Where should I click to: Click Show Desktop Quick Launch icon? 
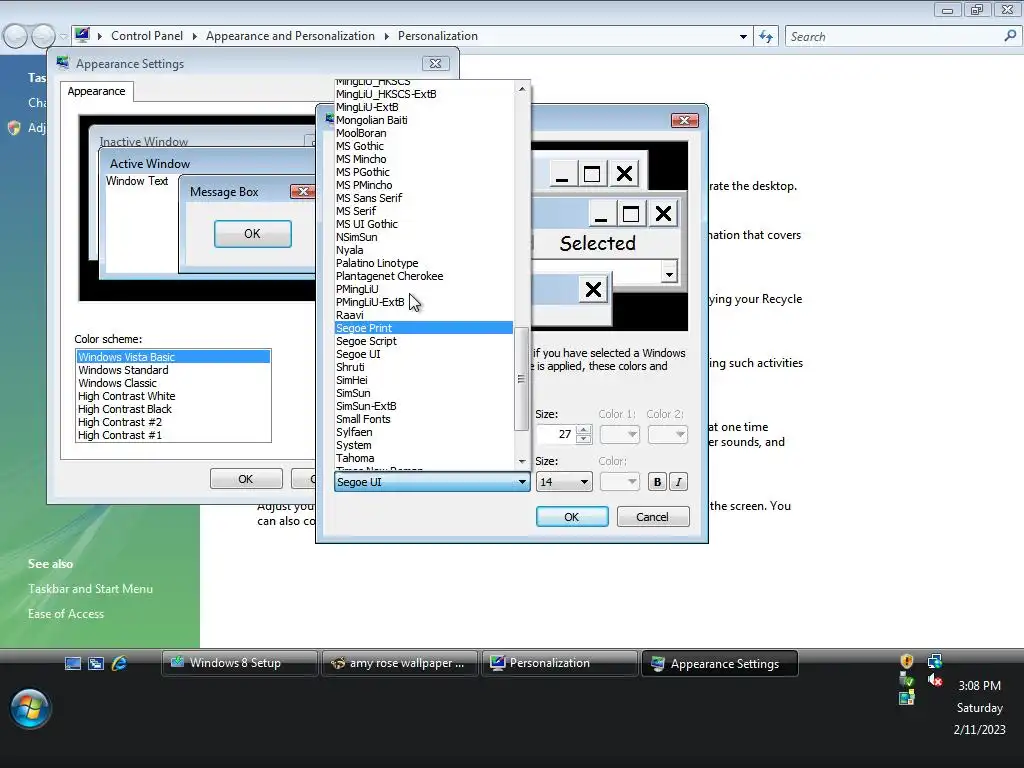[73, 664]
